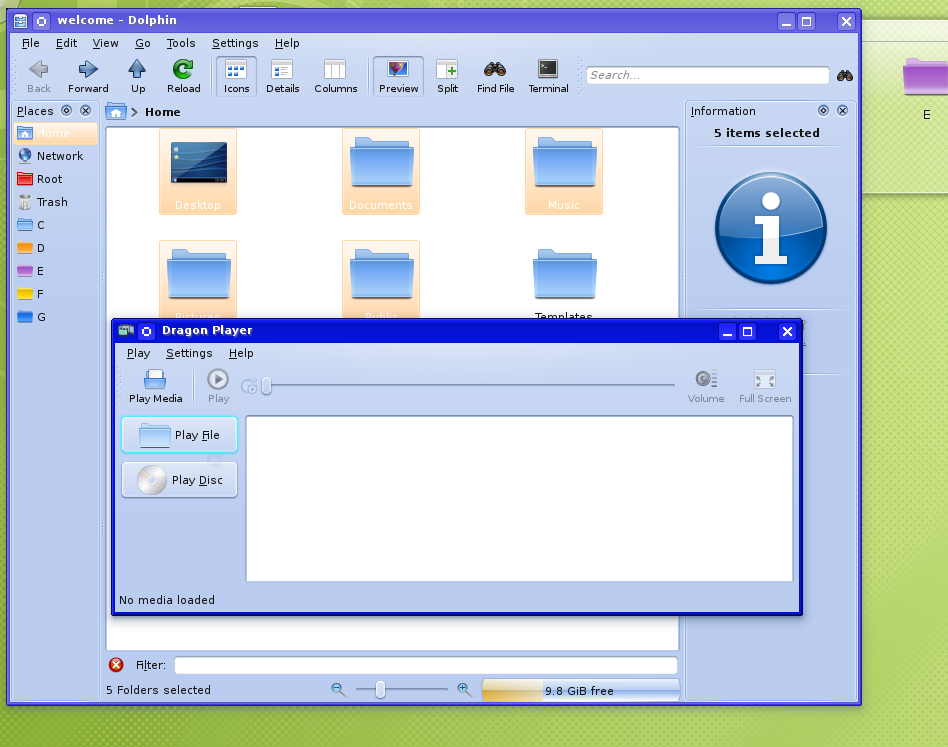Open Dolphin Edit menu
Image resolution: width=948 pixels, height=747 pixels.
tap(66, 43)
